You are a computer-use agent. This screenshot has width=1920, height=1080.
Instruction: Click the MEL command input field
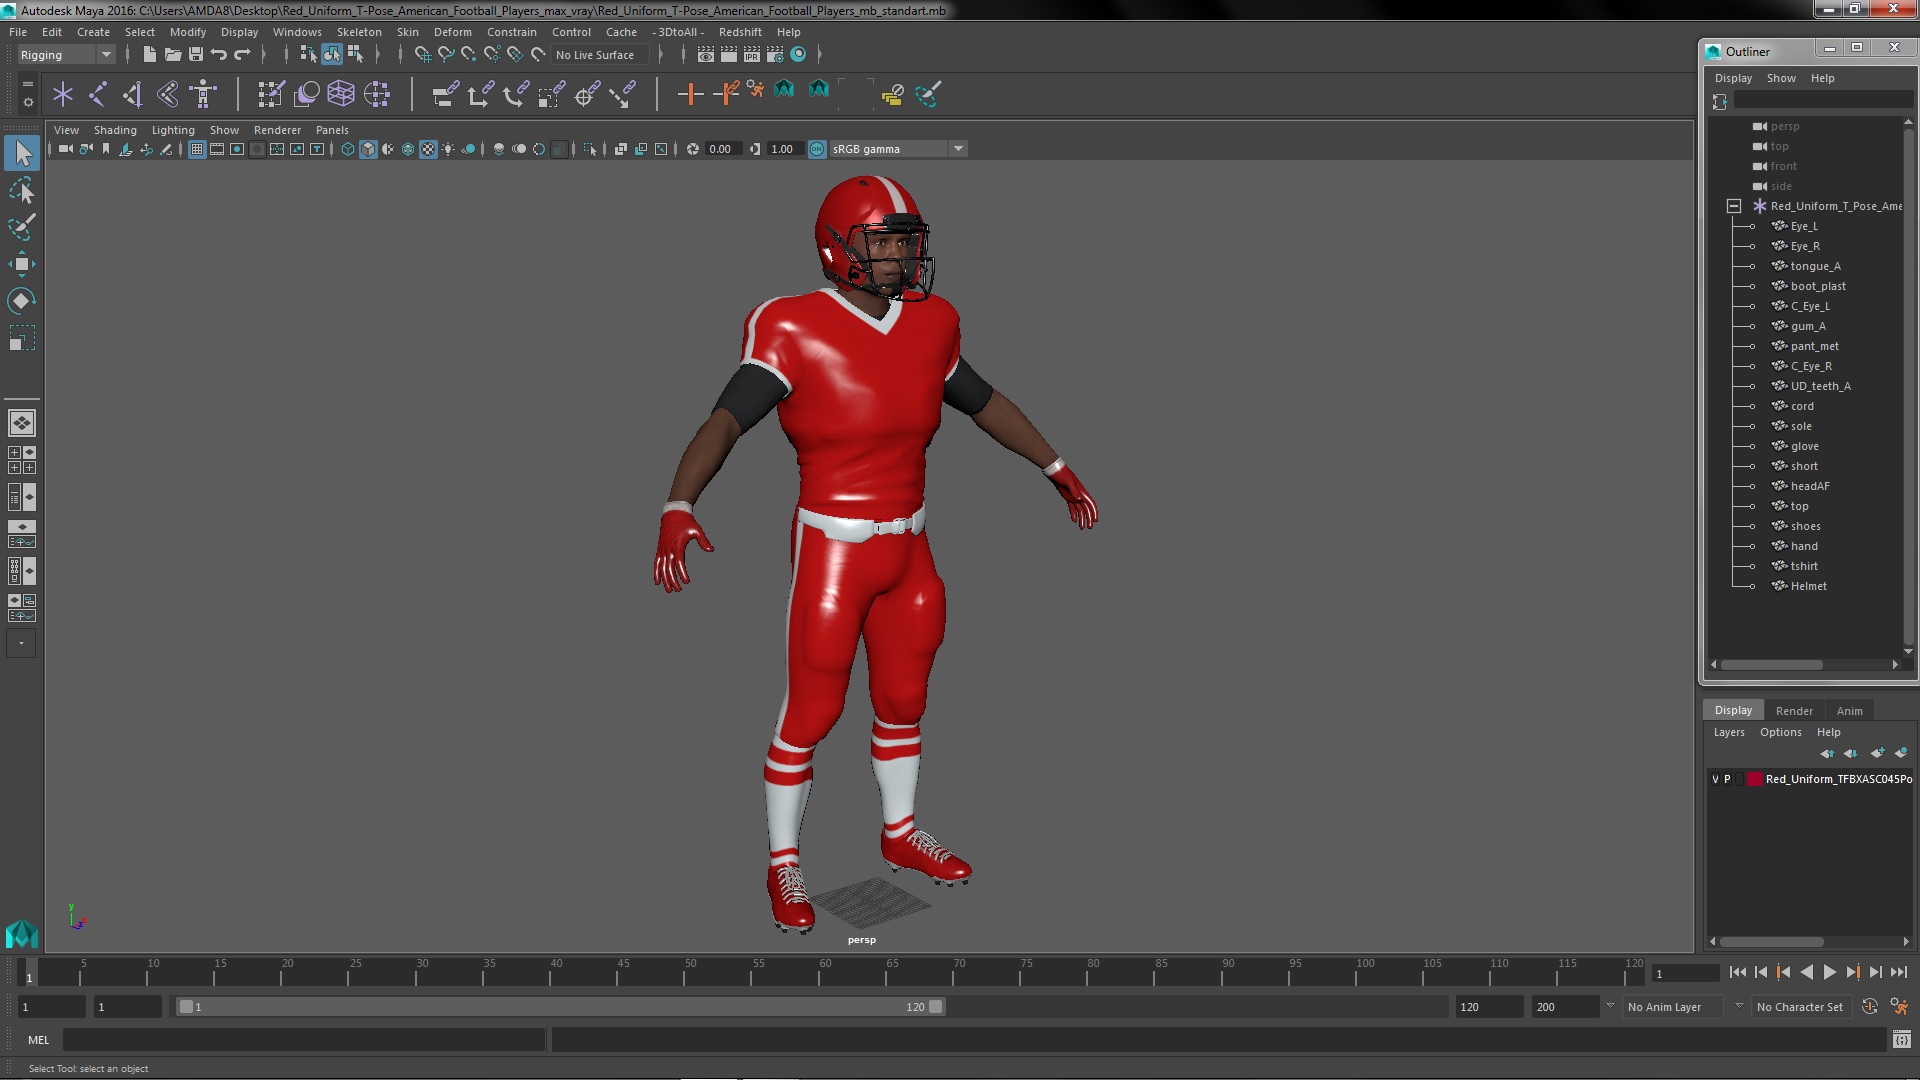pyautogui.click(x=303, y=1040)
